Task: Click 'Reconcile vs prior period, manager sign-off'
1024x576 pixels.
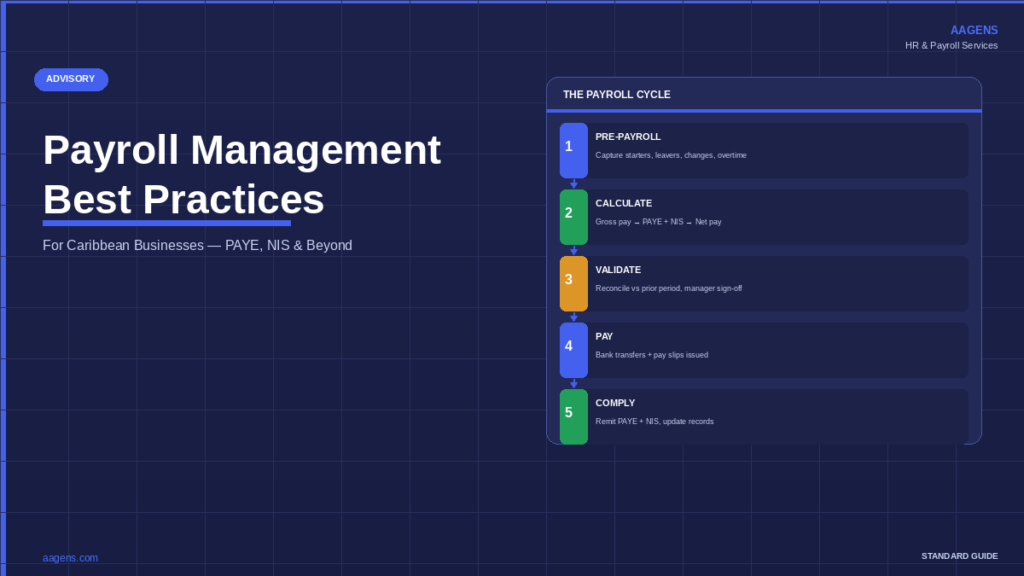Action: pyautogui.click(x=669, y=289)
